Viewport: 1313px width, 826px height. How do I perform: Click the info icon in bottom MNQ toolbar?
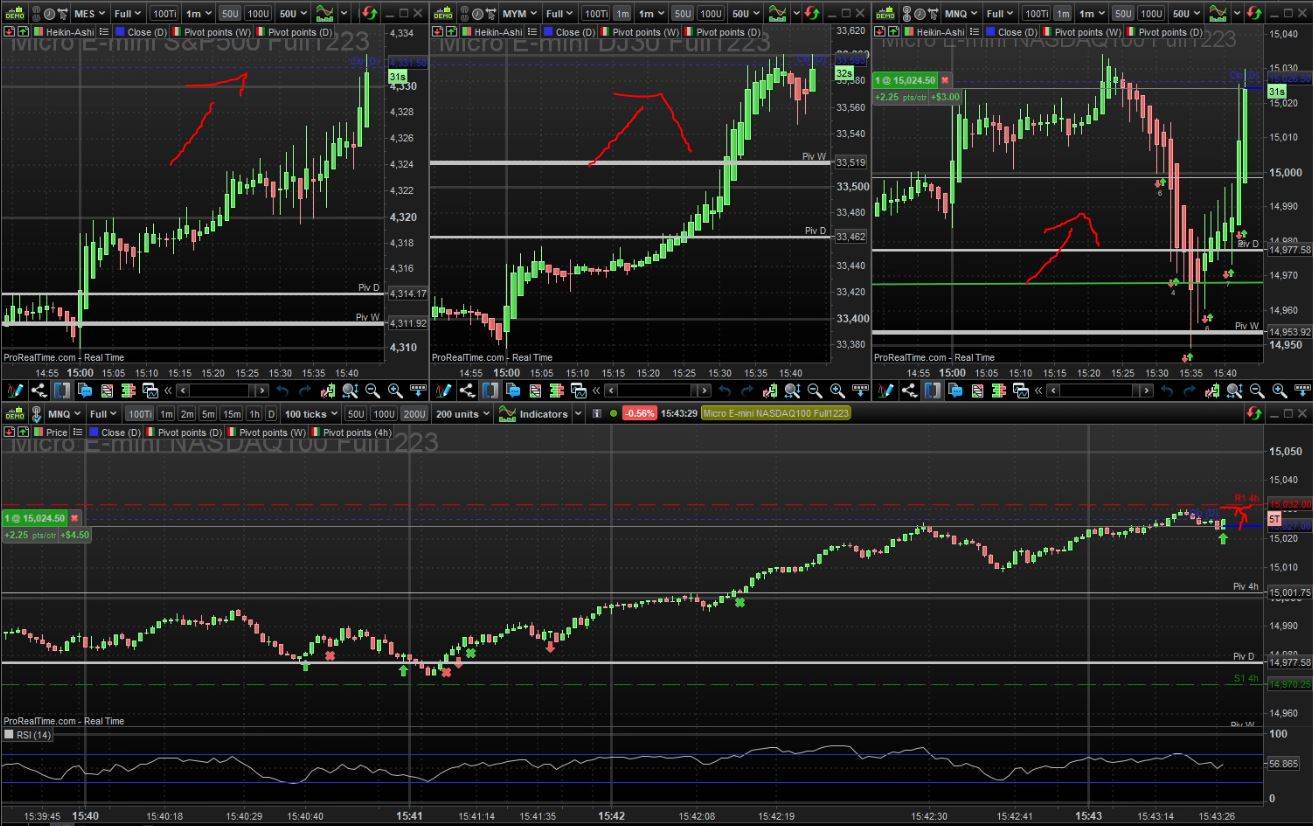pos(597,414)
